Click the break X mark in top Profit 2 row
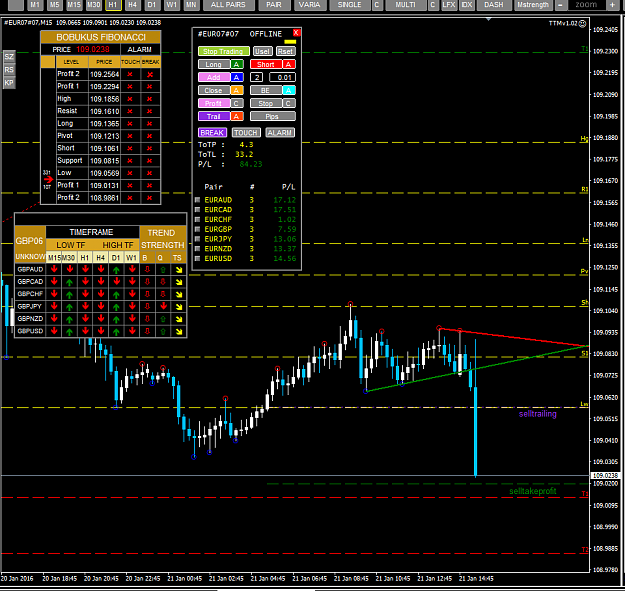Screen dimensions: 625x591 pos(150,74)
